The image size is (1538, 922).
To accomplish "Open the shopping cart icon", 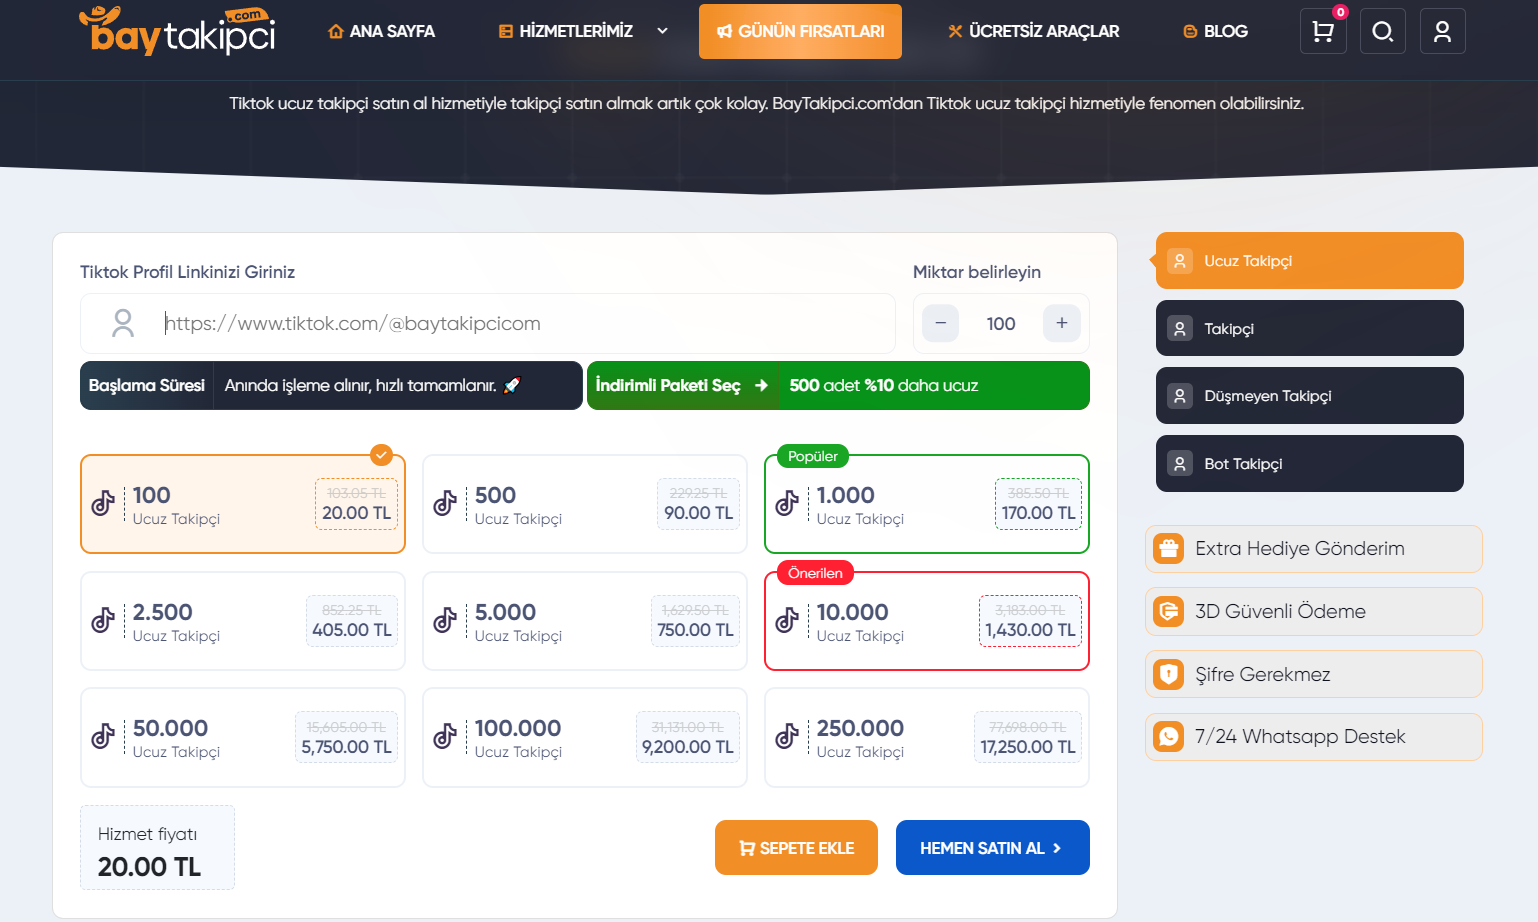I will click(x=1323, y=31).
